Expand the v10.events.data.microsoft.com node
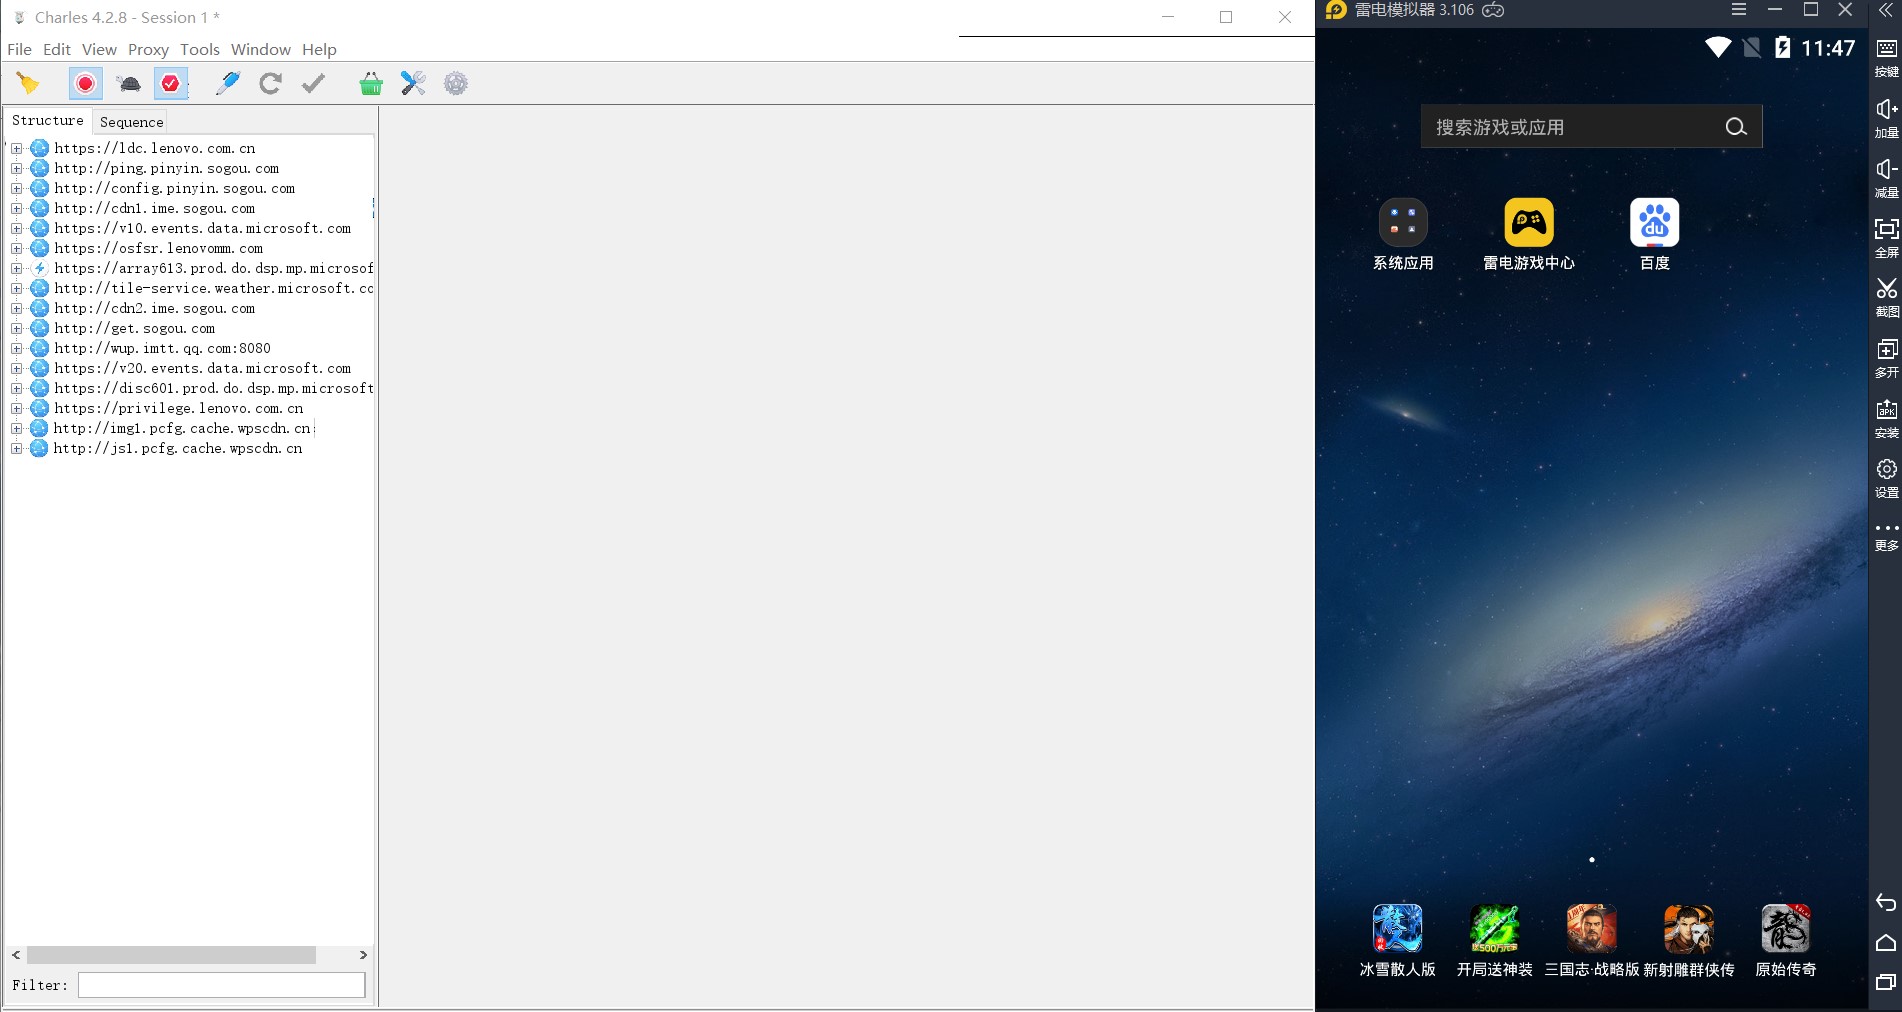 (17, 228)
